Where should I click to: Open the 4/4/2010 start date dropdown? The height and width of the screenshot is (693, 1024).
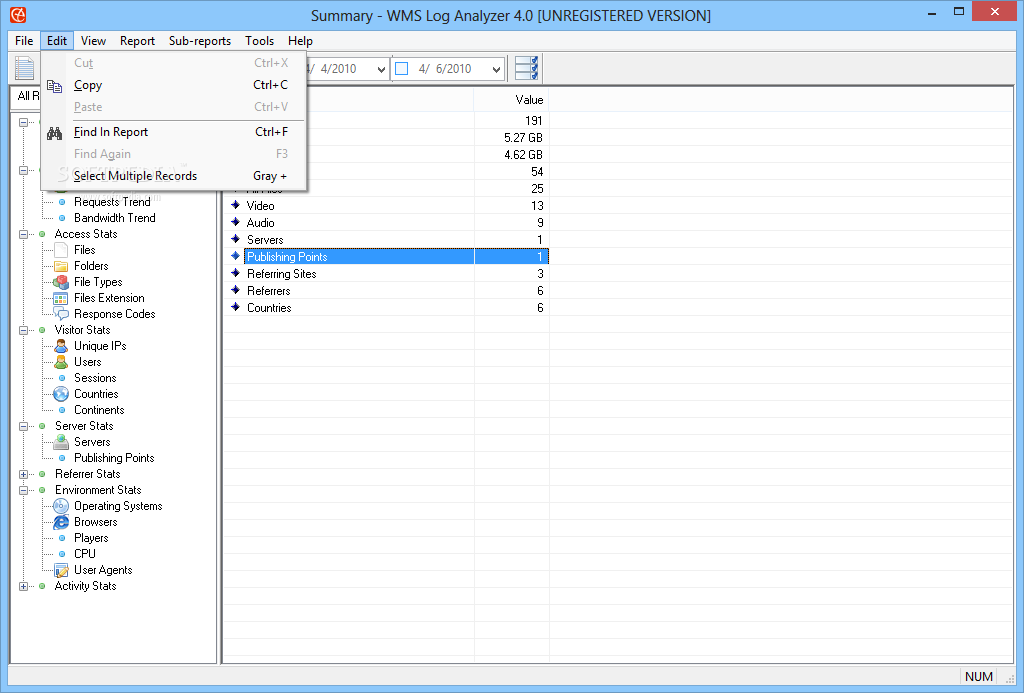(x=381, y=69)
